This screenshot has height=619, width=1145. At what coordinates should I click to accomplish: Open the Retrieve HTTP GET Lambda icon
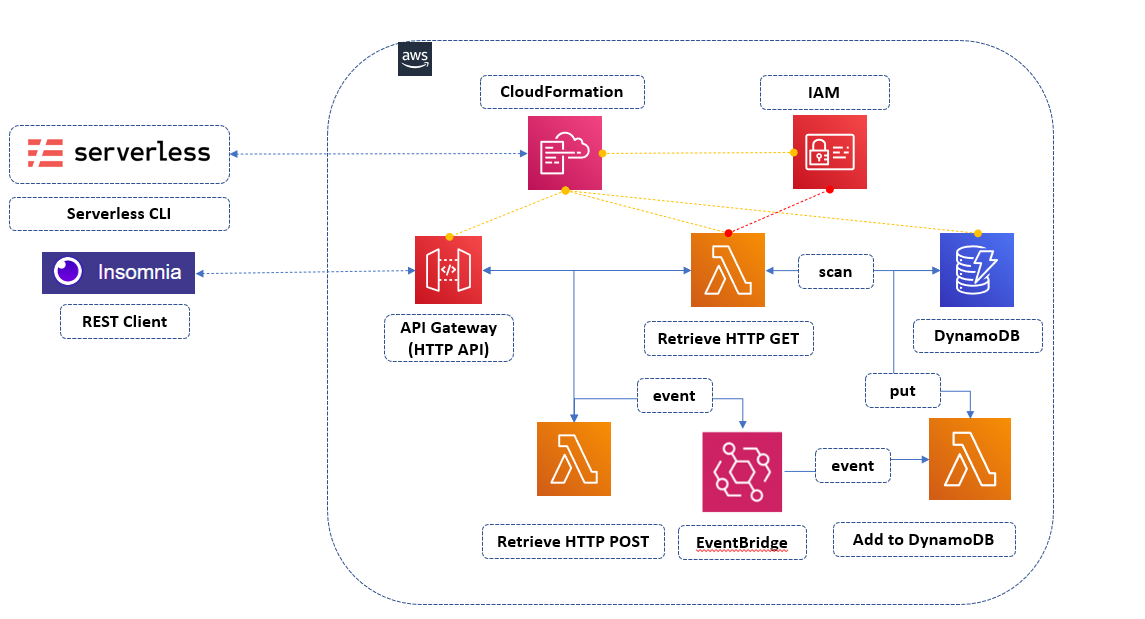coord(728,271)
